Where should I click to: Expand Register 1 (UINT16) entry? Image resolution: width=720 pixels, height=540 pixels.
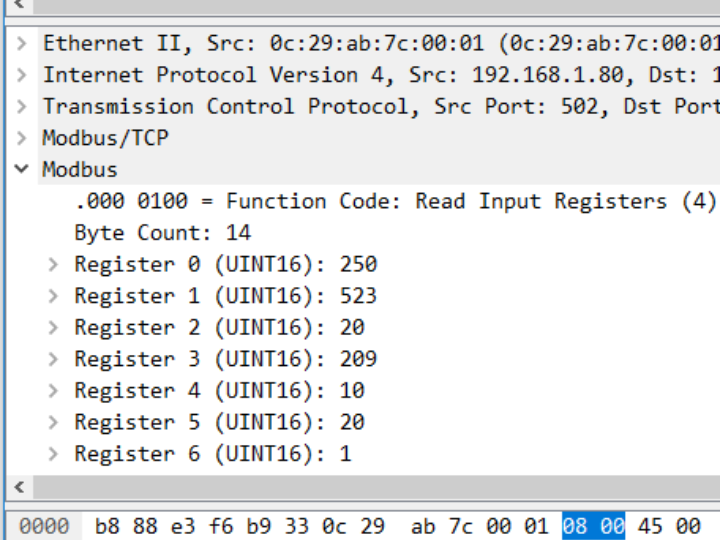tap(54, 296)
